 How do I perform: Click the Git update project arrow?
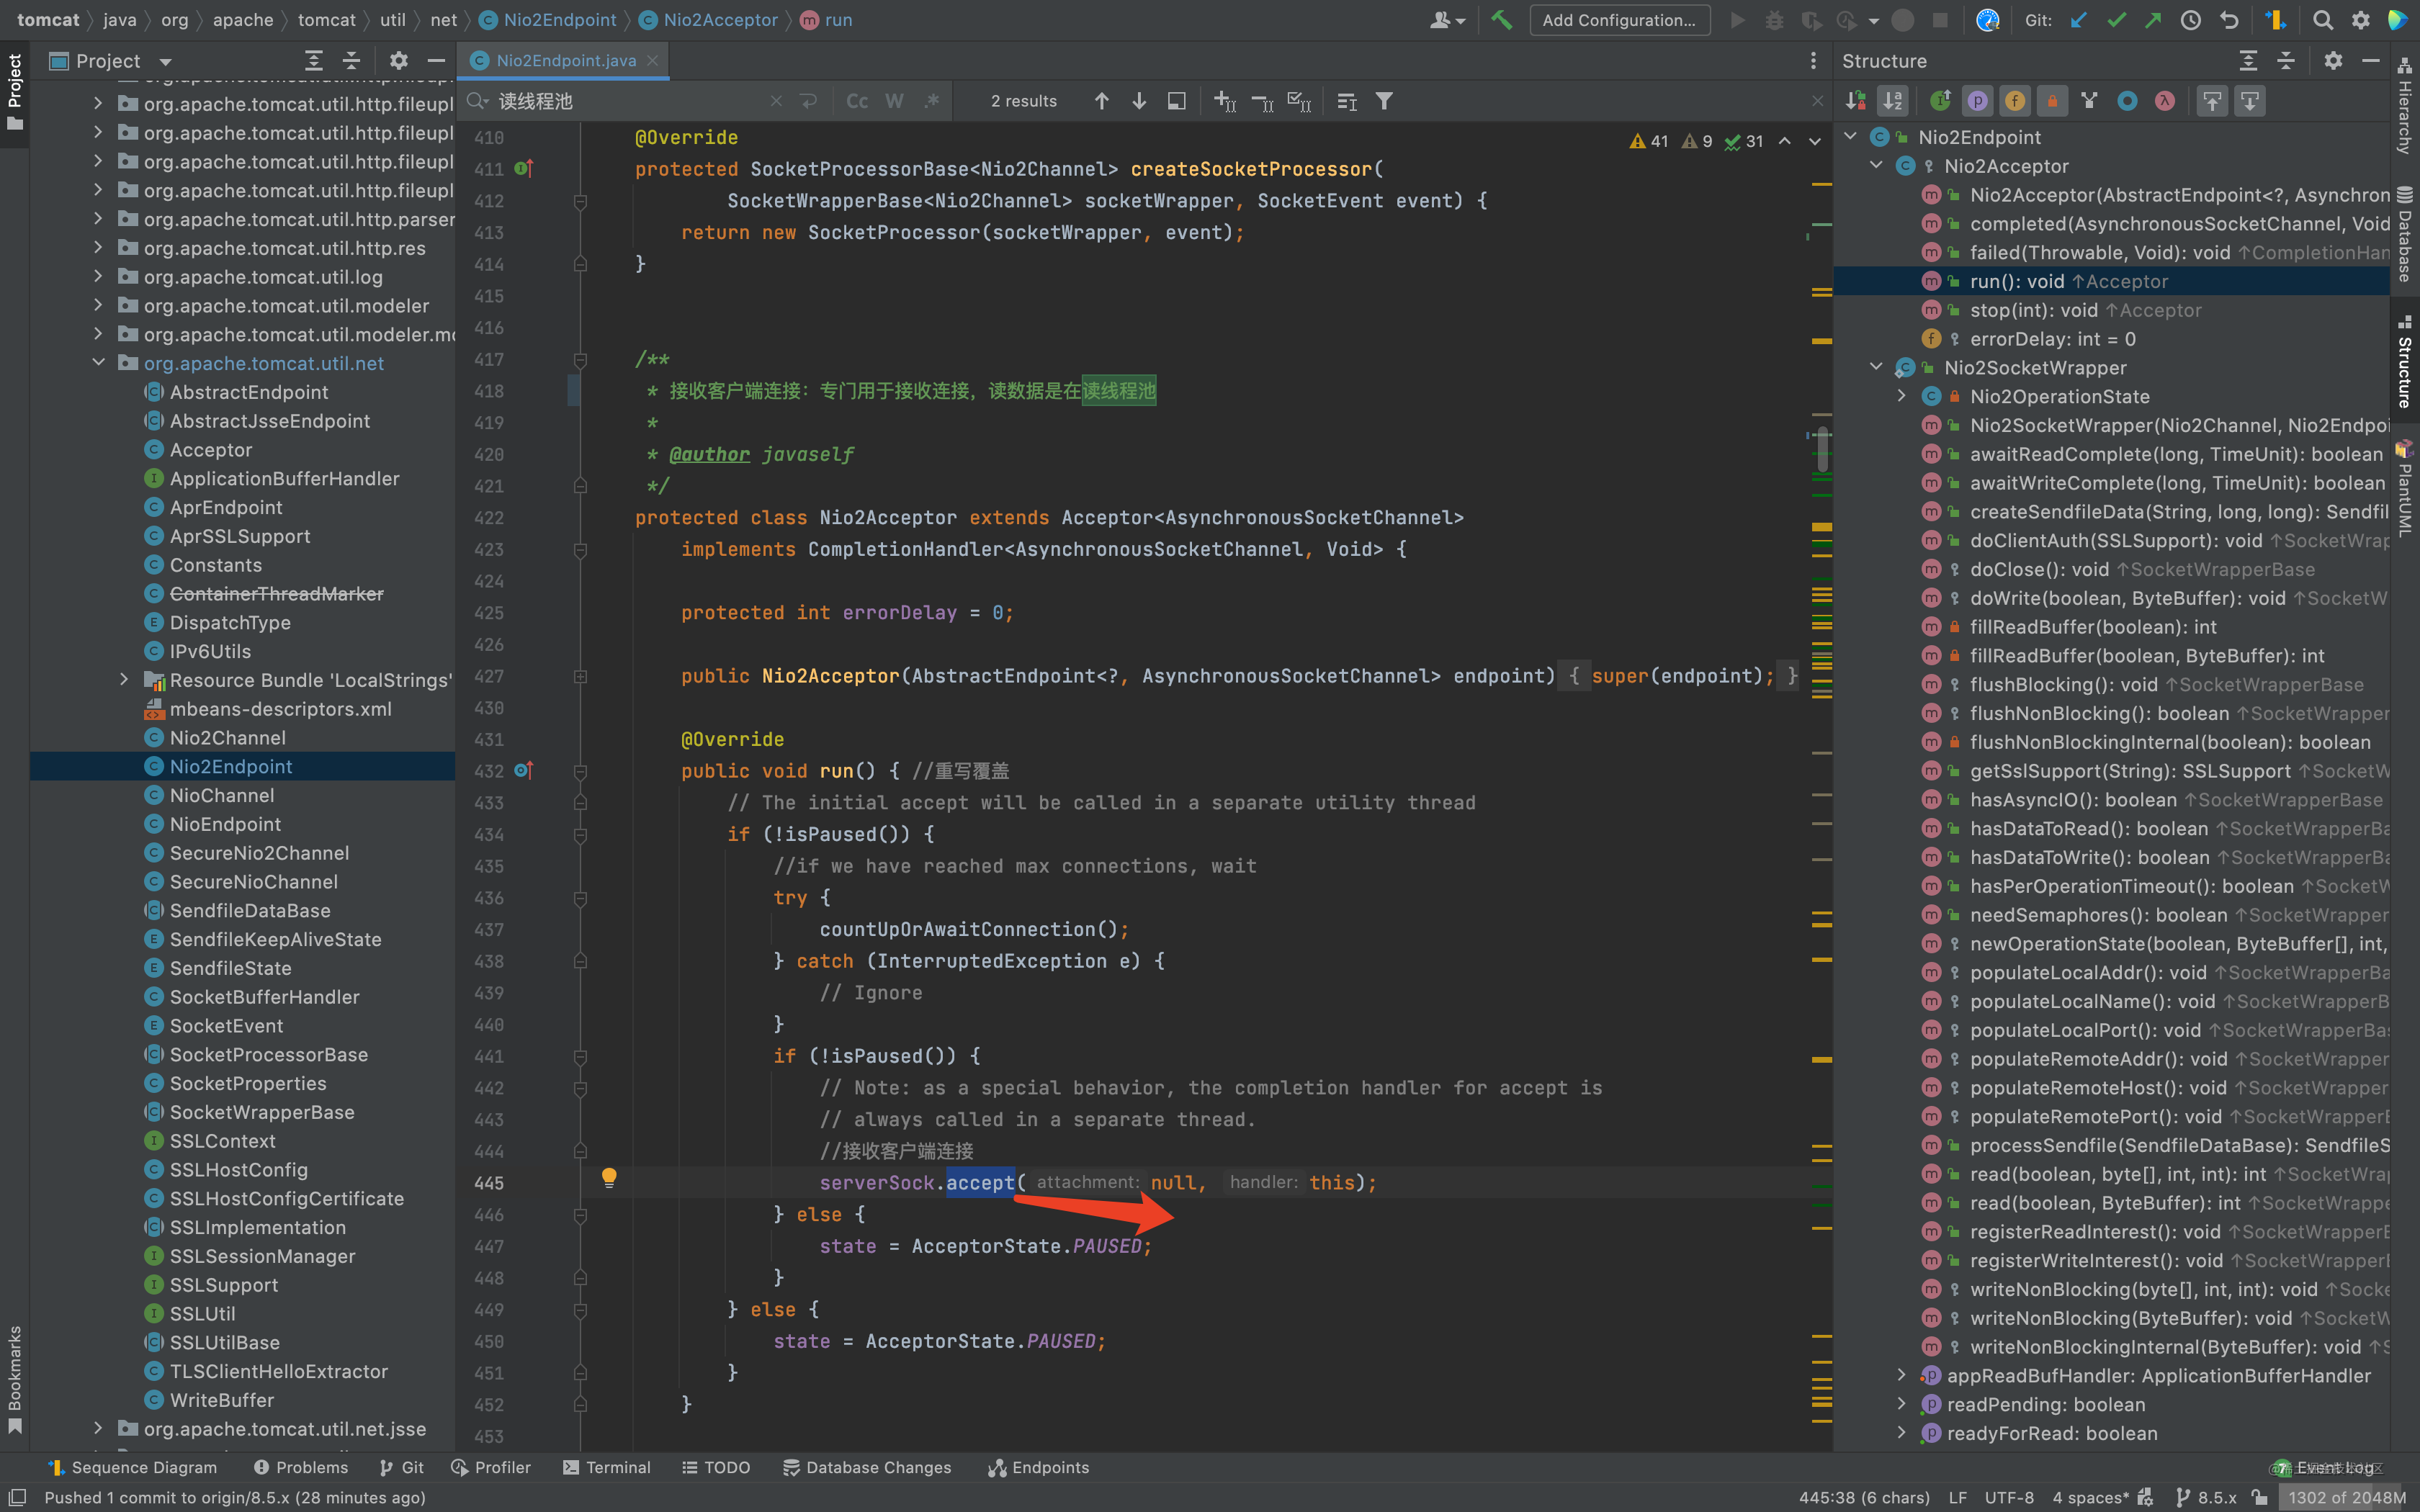2079,20
